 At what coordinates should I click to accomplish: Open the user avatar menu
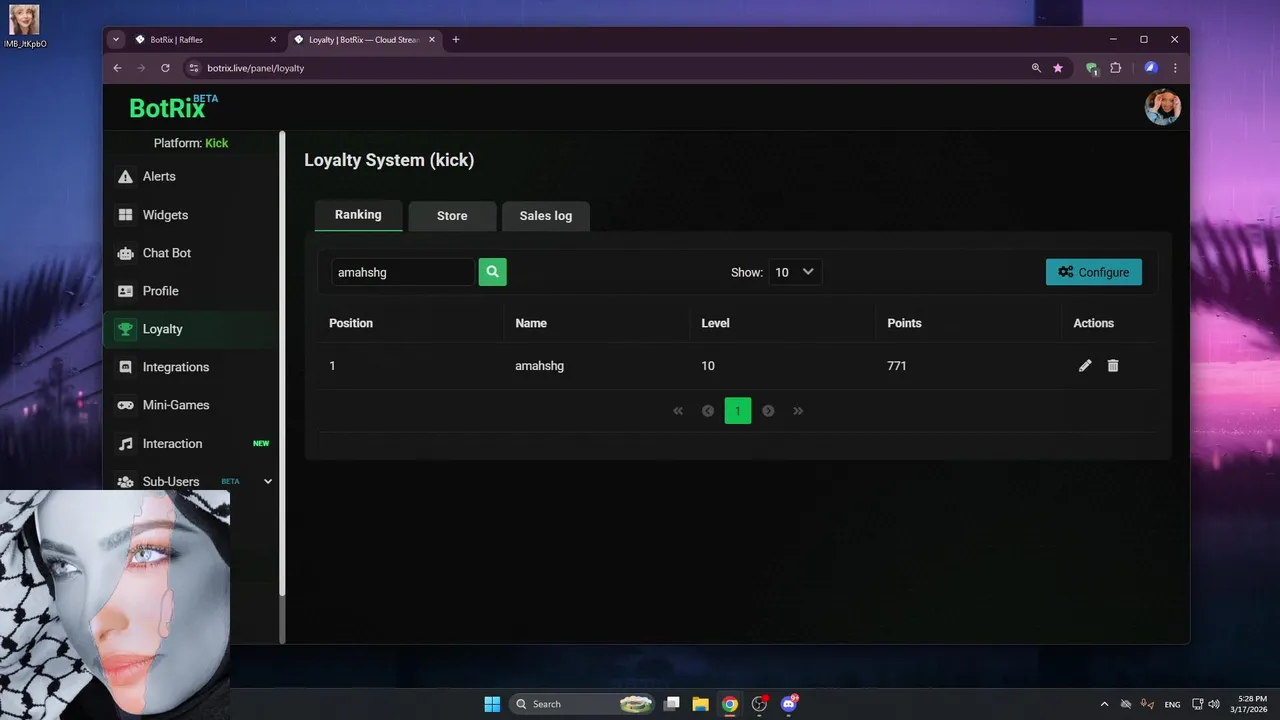click(x=1163, y=107)
